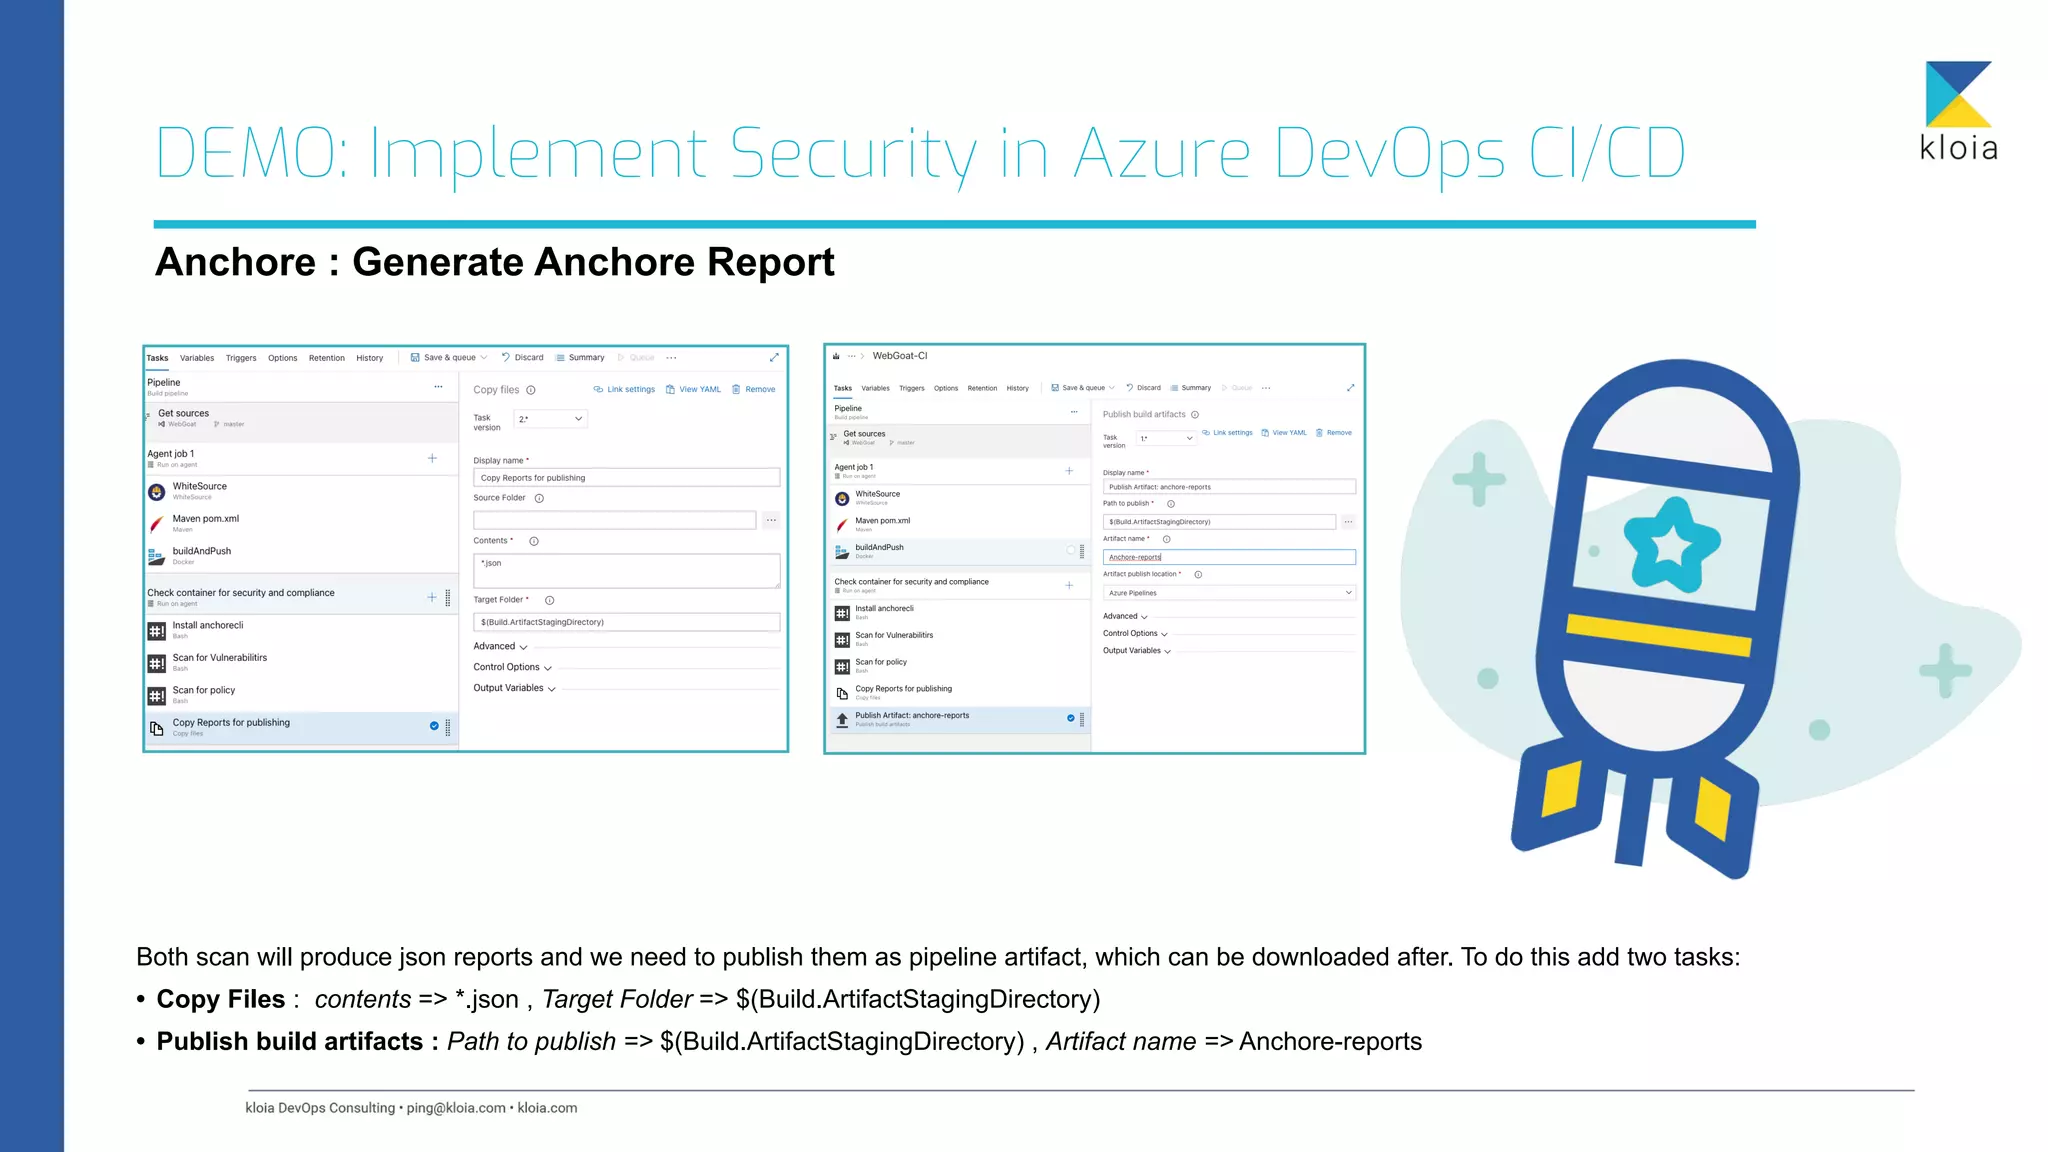Toggle selection circle on buildAndPush row in WebGoat-CI
2048x1152 pixels.
point(1071,551)
